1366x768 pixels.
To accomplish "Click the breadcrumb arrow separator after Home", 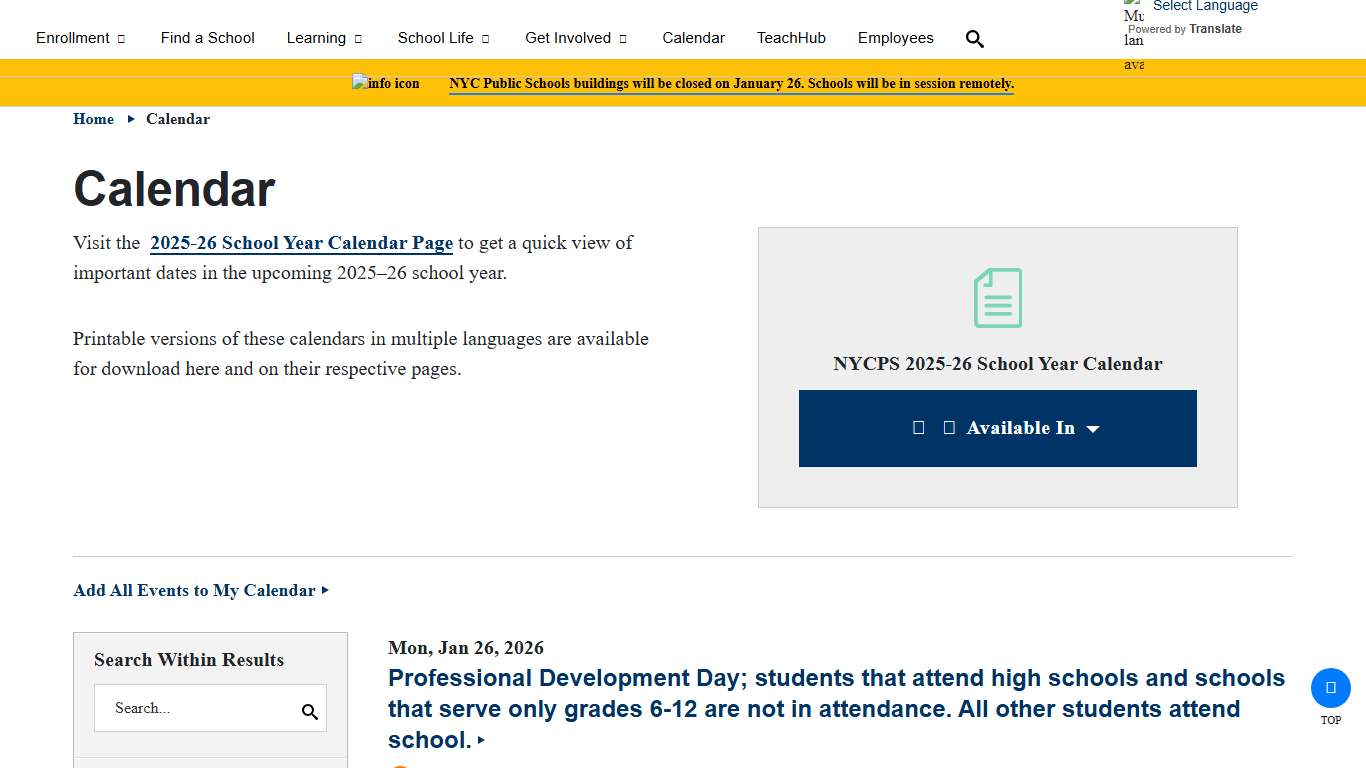I will 131,119.
